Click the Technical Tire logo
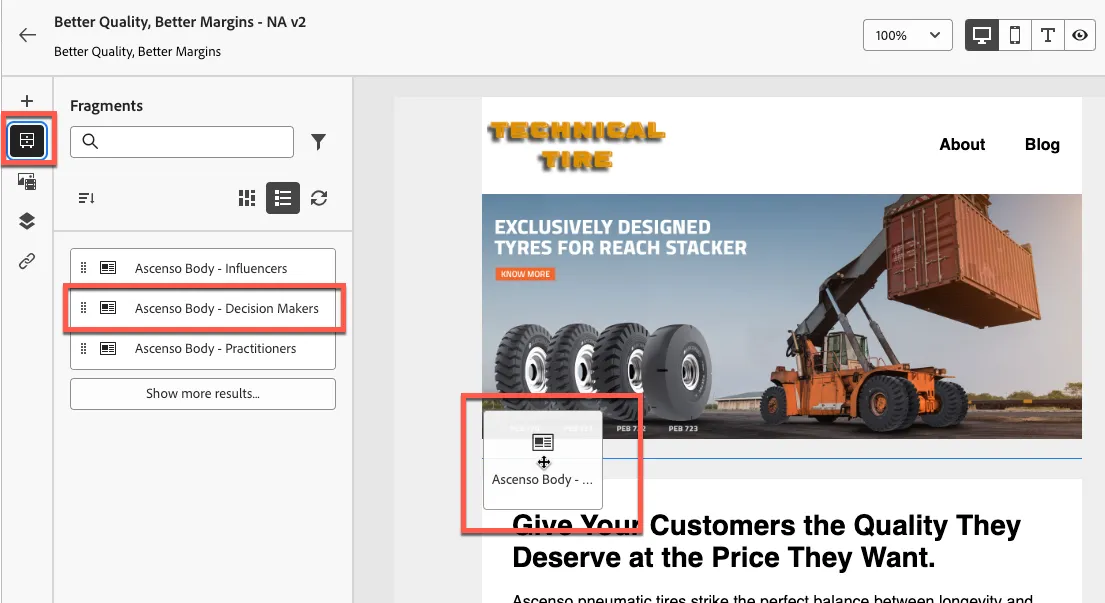1105x603 pixels. [576, 145]
